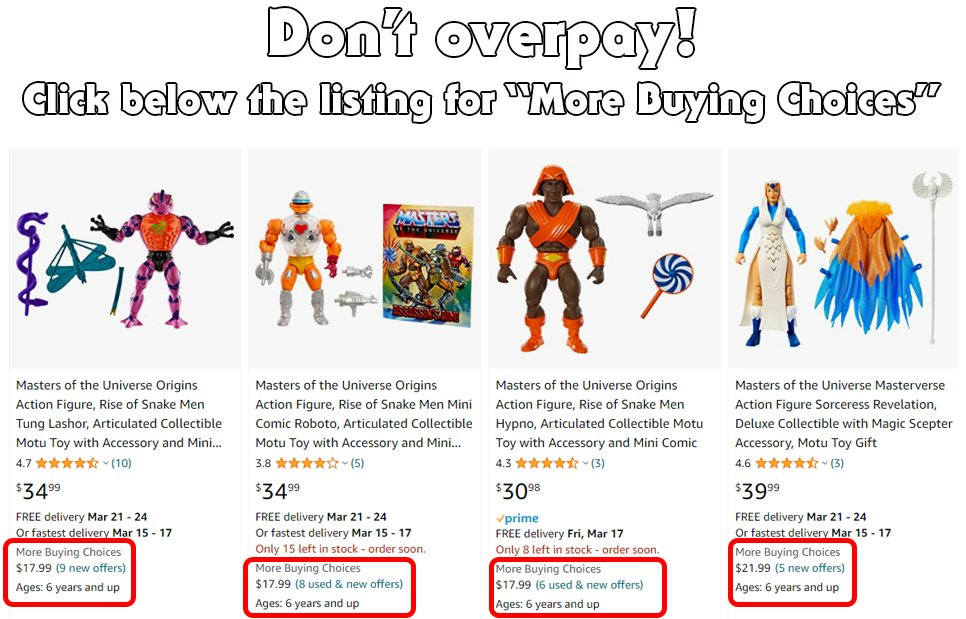Expand the 4.7 star rating popover arrow
The image size is (966, 619).
(x=105, y=463)
